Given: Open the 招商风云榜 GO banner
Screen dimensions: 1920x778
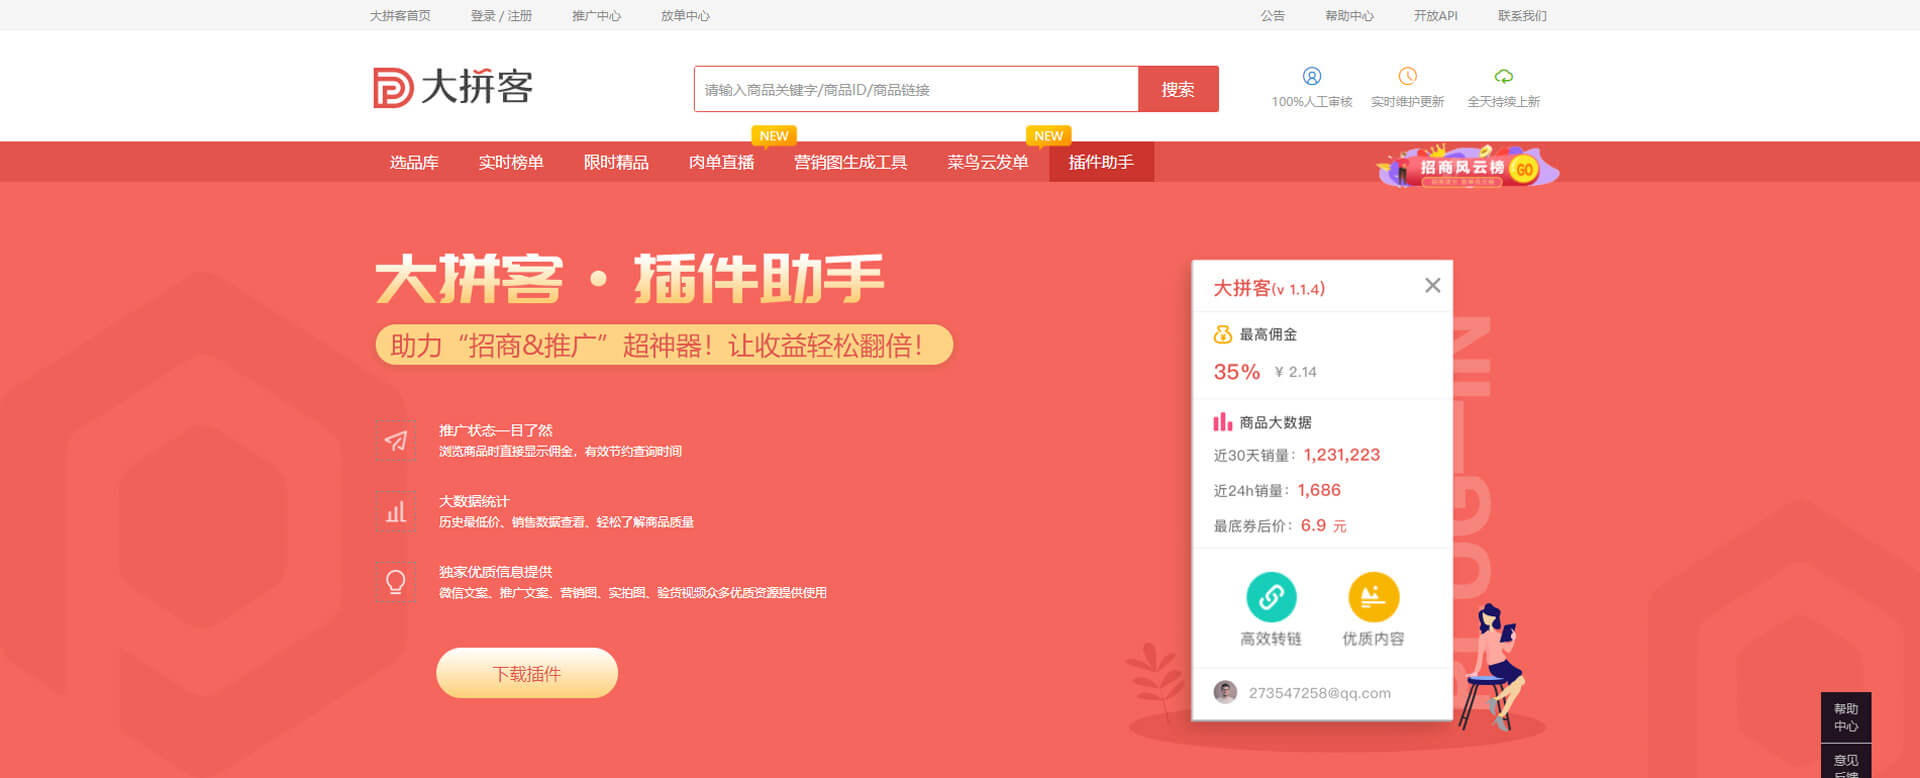Looking at the screenshot, I should tap(1468, 167).
